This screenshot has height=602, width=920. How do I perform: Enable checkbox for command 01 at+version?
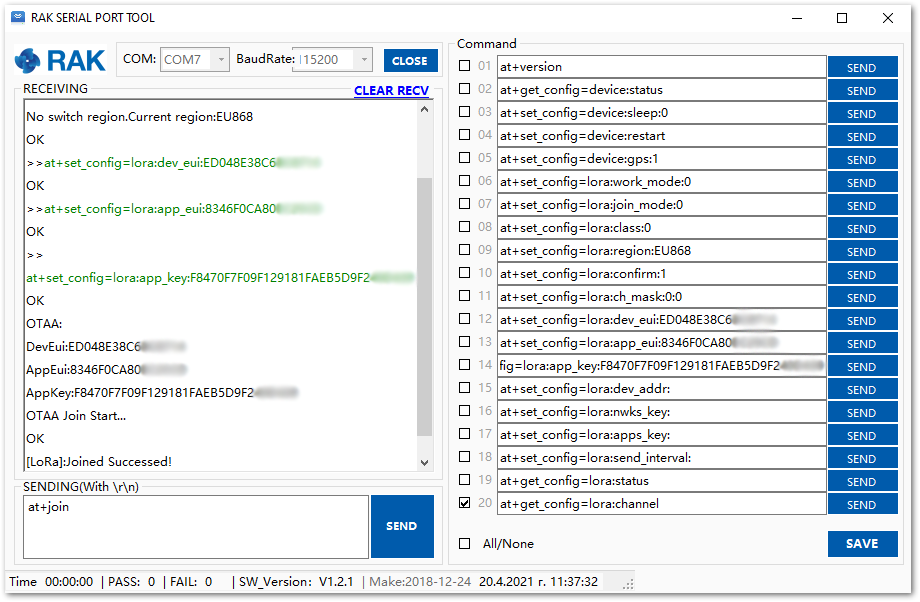(464, 67)
